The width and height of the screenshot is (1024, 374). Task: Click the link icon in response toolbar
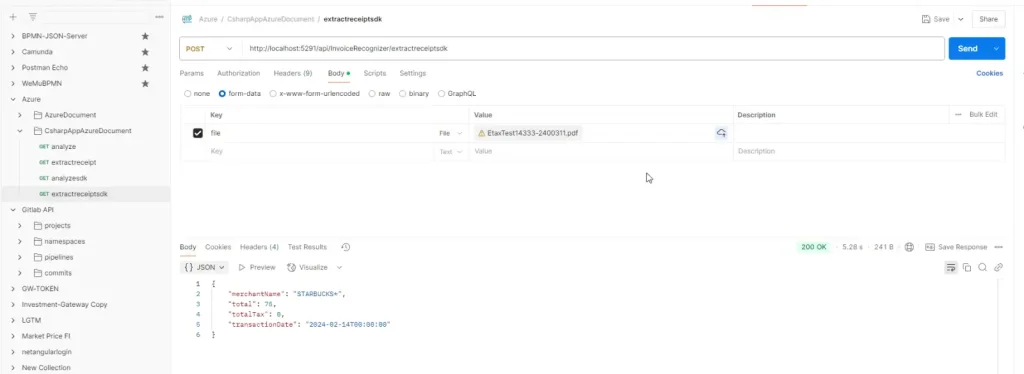pos(998,268)
